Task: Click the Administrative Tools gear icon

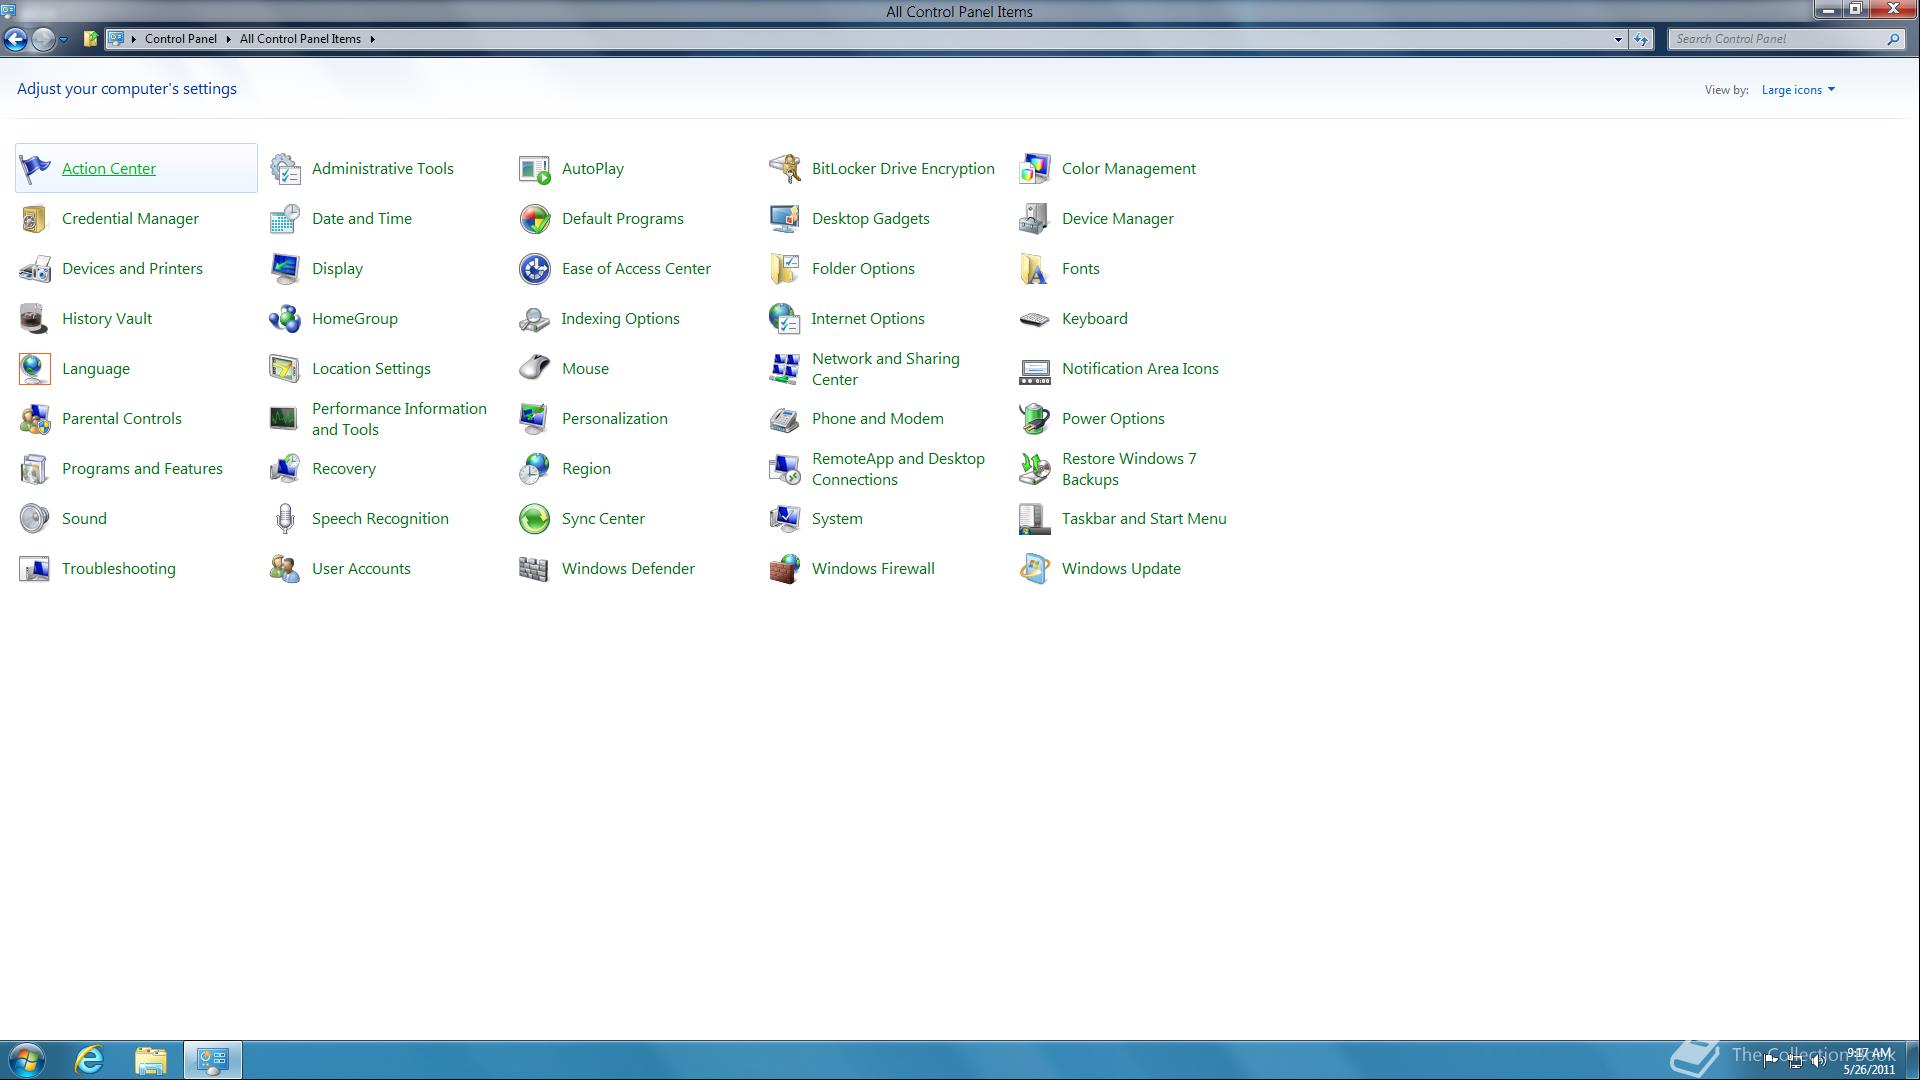Action: click(x=285, y=168)
